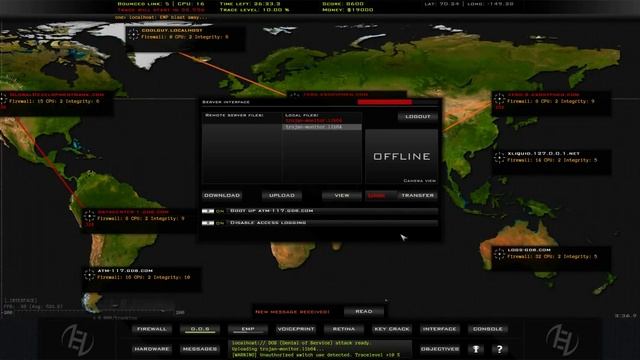Toggle the Disable access logging switch
This screenshot has height=360, width=640.
208,223
